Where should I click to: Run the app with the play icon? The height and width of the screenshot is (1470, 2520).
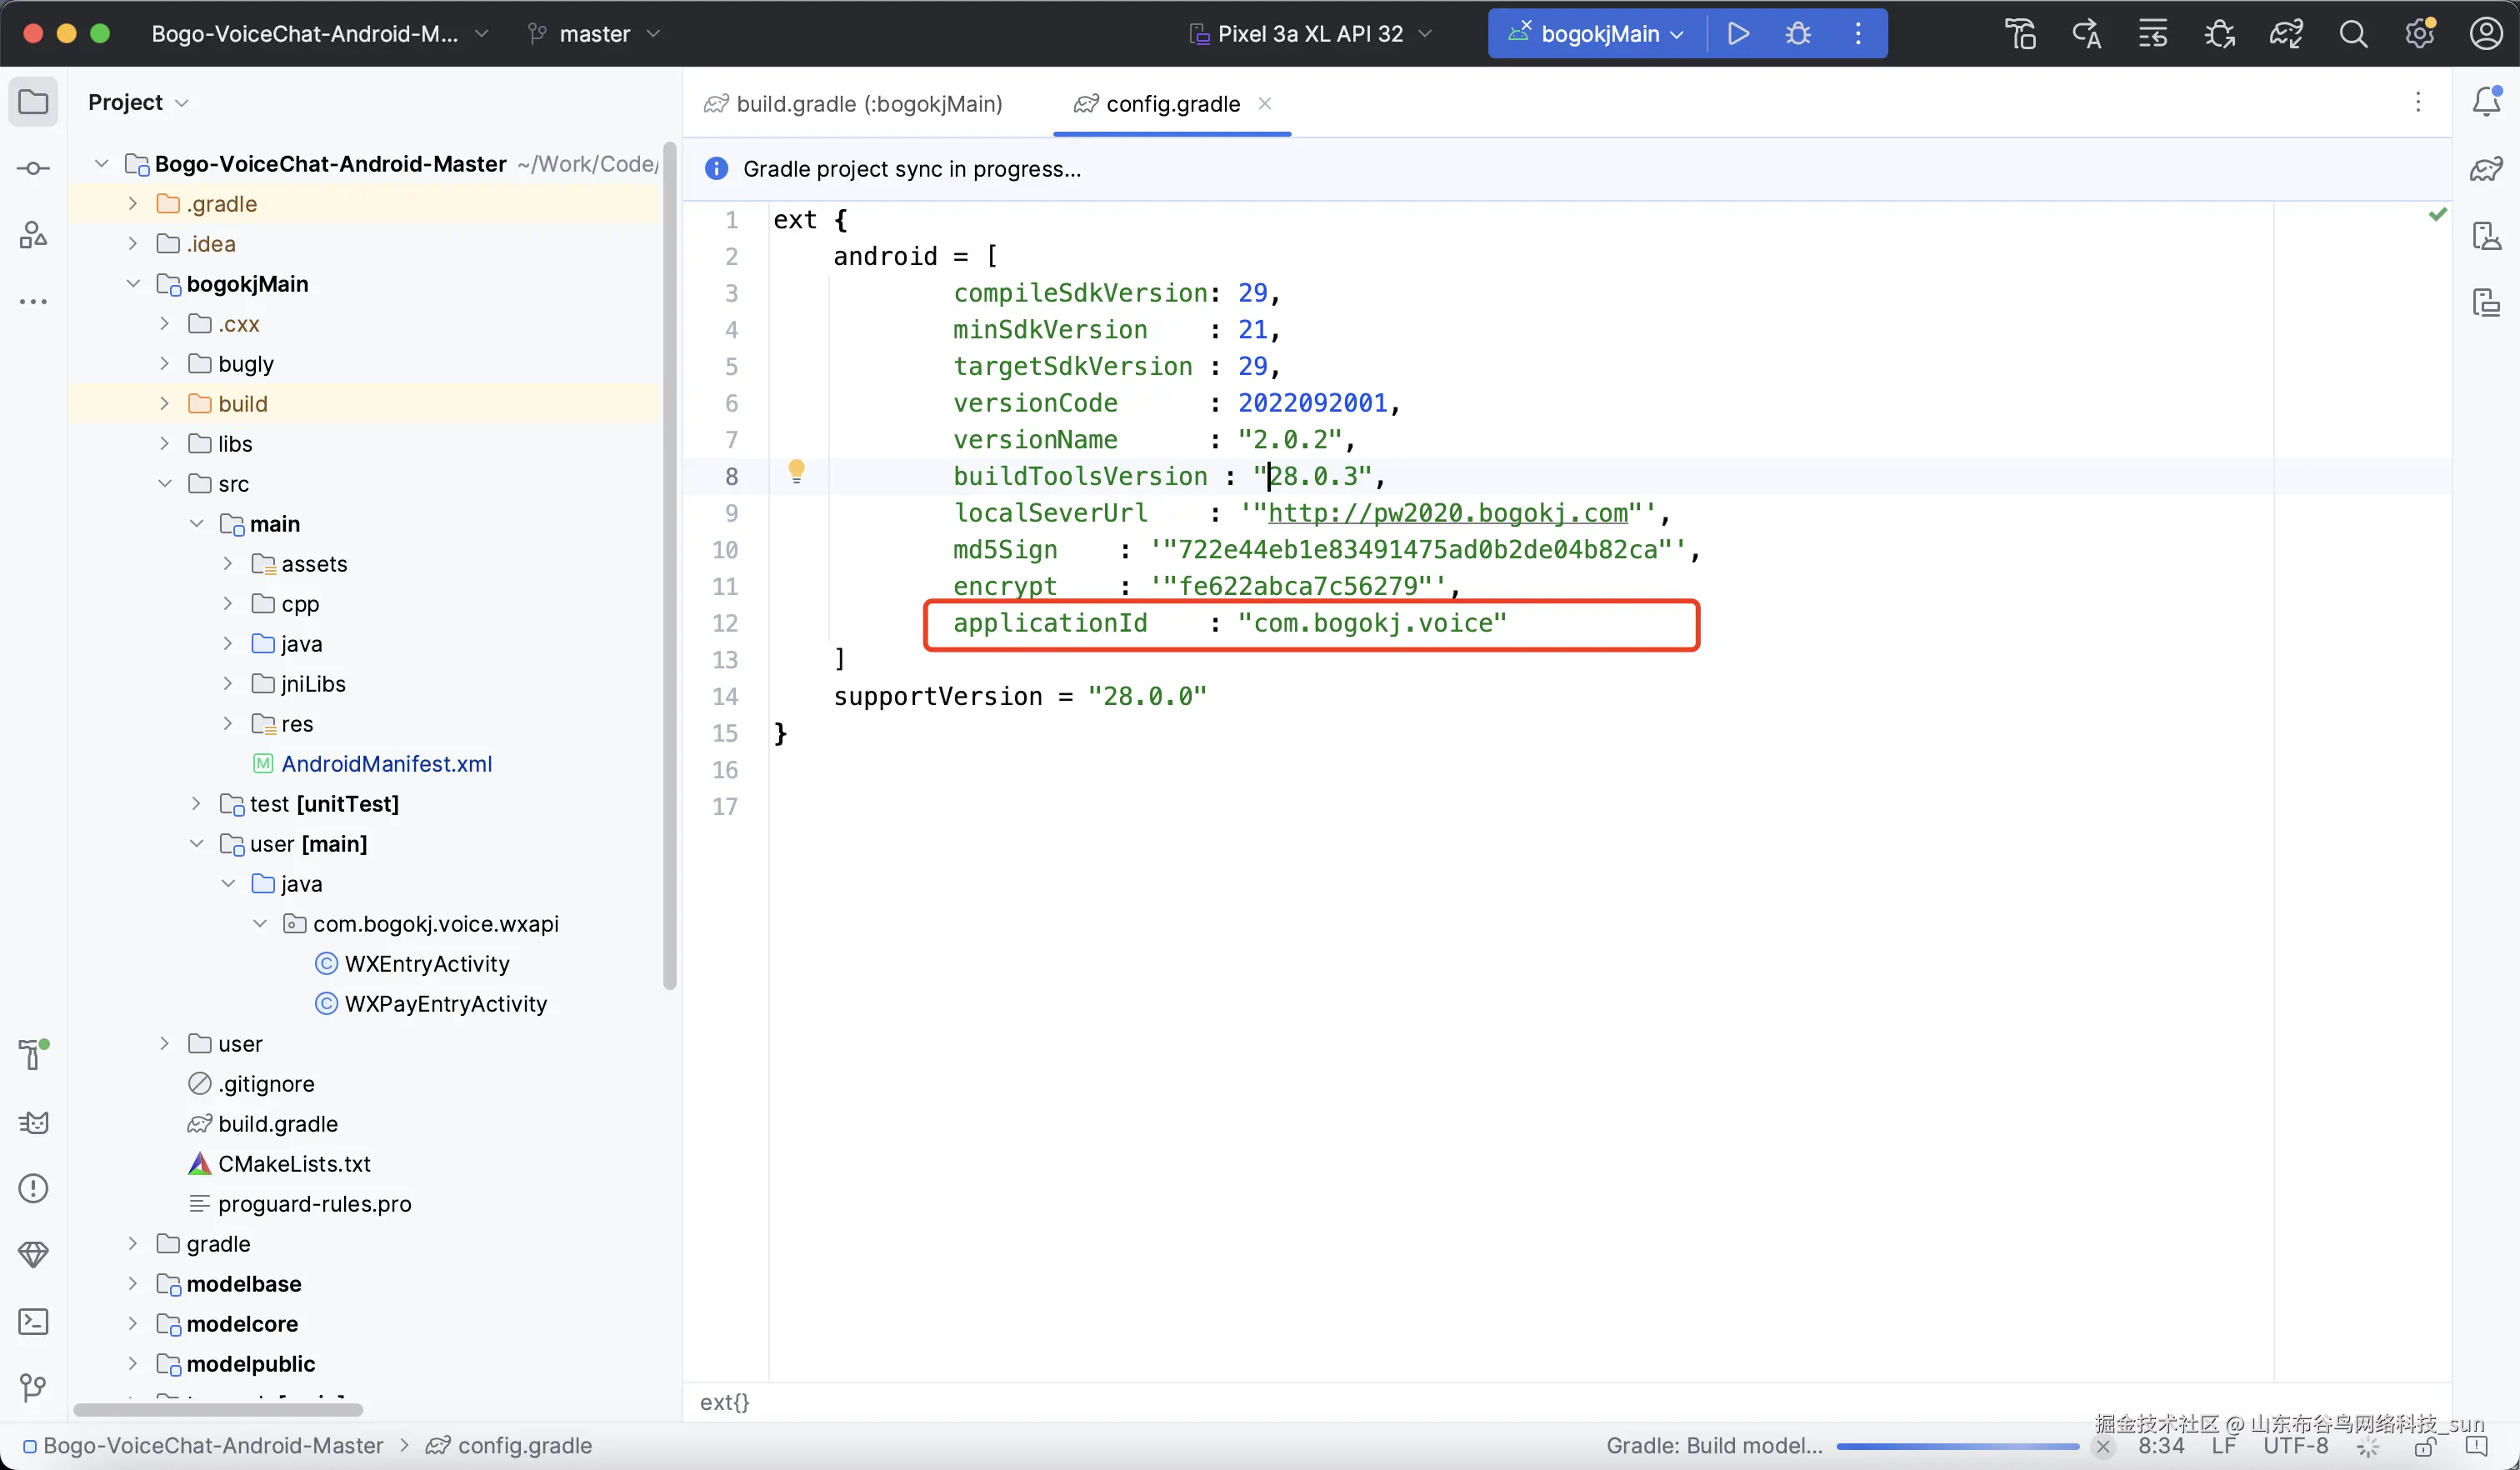click(1738, 33)
